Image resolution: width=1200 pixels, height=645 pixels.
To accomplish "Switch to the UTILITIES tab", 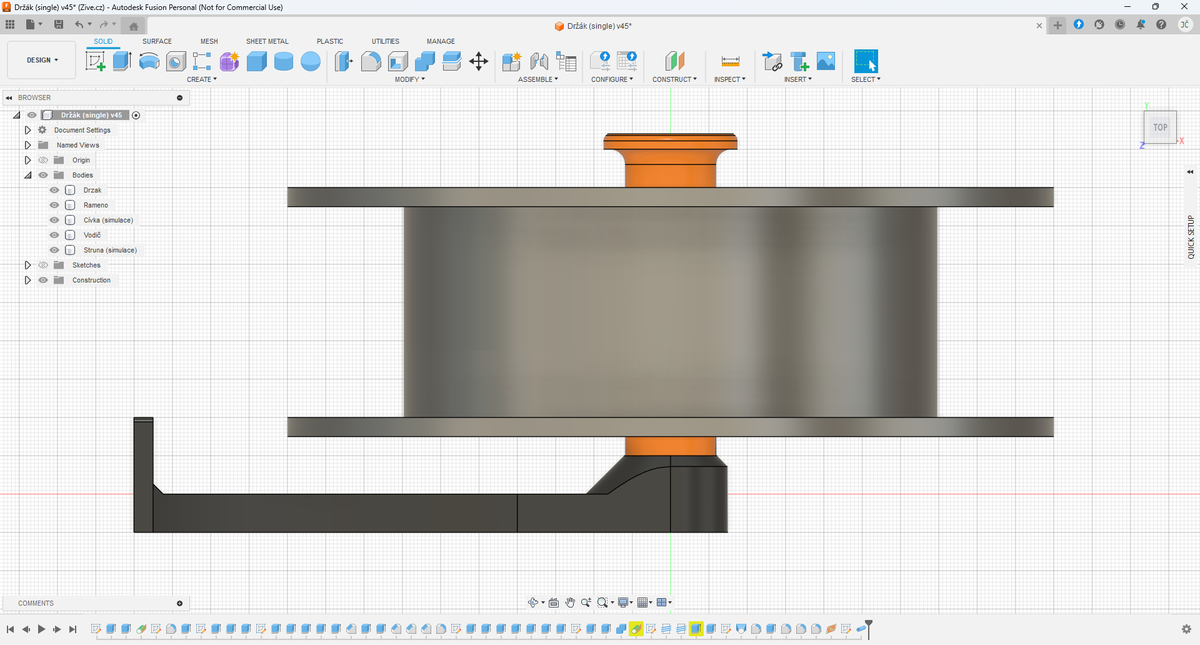I will coord(386,41).
